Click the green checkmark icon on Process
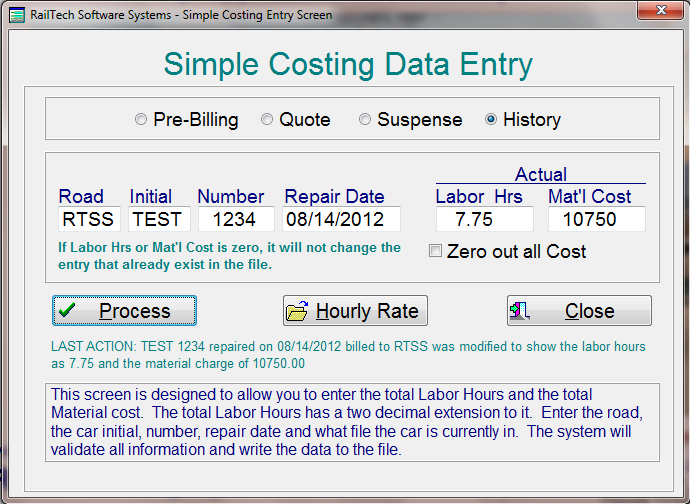 (67, 310)
